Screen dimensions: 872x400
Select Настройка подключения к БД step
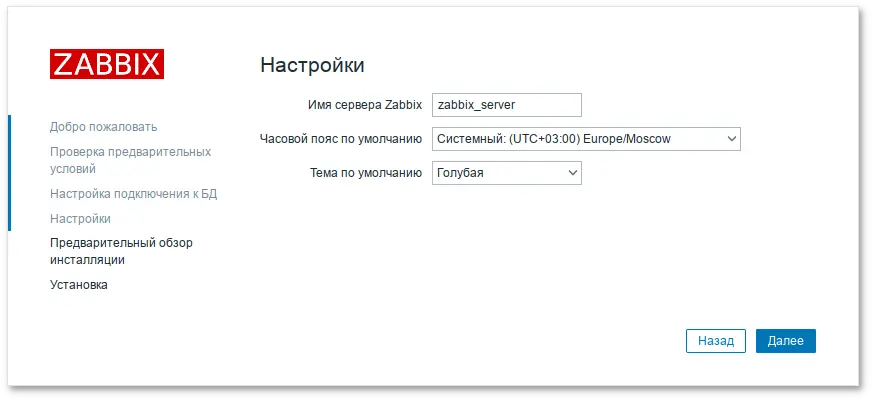pos(133,194)
